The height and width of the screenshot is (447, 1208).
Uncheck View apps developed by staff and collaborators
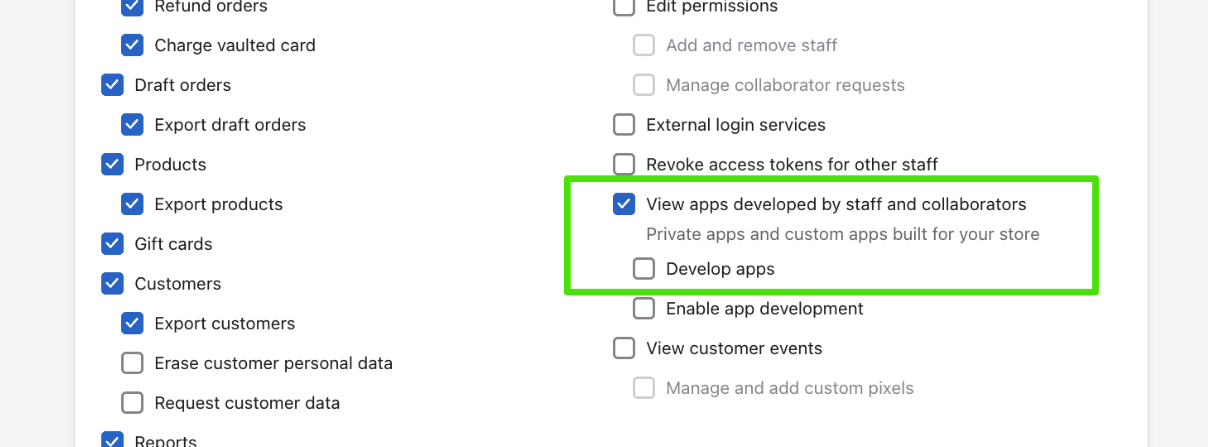point(624,204)
